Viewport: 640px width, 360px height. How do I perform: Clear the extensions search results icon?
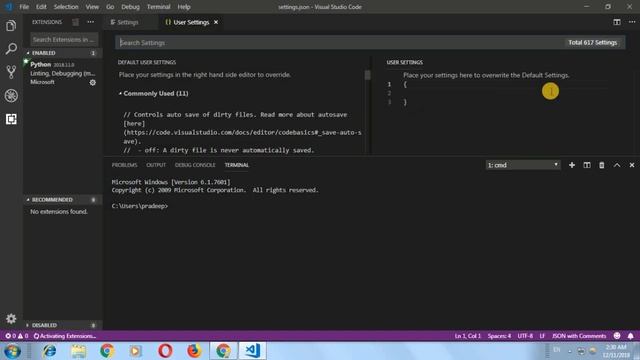76,22
